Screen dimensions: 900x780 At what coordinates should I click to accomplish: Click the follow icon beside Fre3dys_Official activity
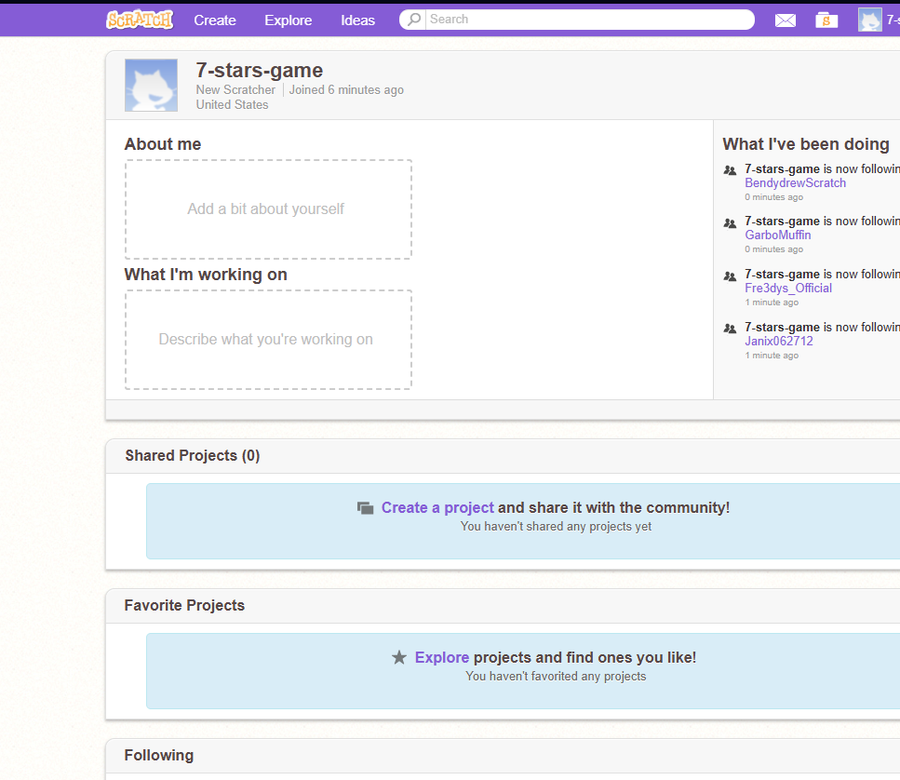730,276
